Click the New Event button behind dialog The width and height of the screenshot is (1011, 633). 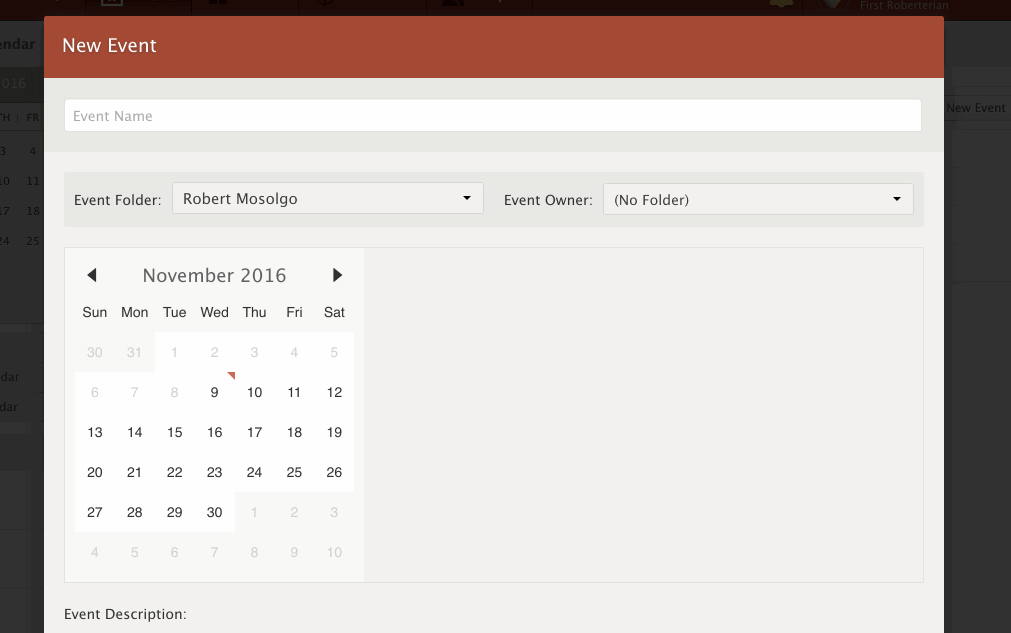point(976,108)
